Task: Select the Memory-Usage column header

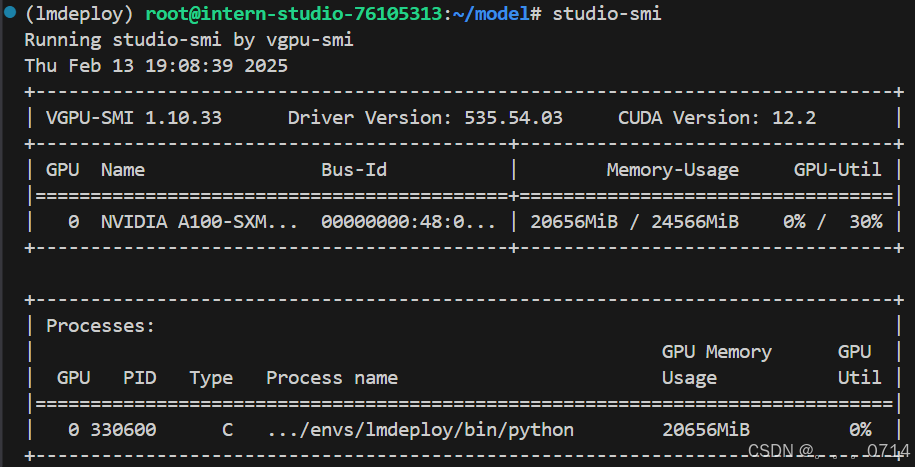Action: tap(673, 170)
